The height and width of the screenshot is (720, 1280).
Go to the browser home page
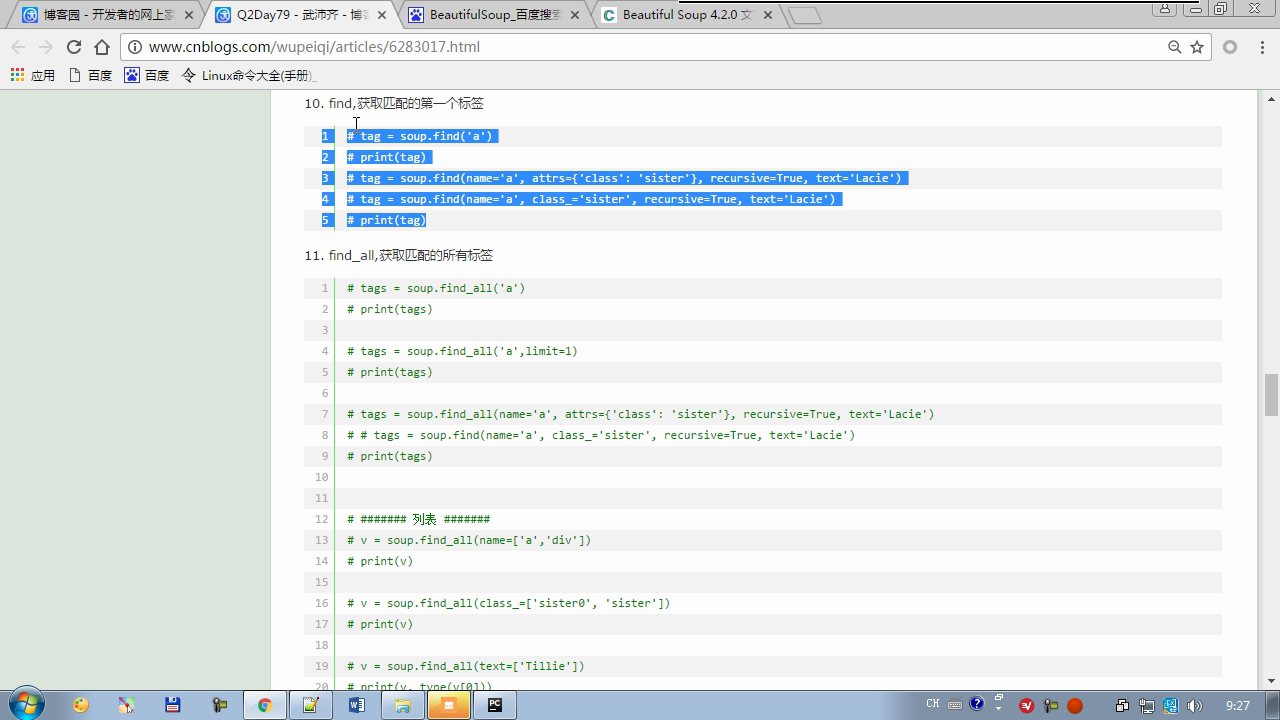[102, 47]
